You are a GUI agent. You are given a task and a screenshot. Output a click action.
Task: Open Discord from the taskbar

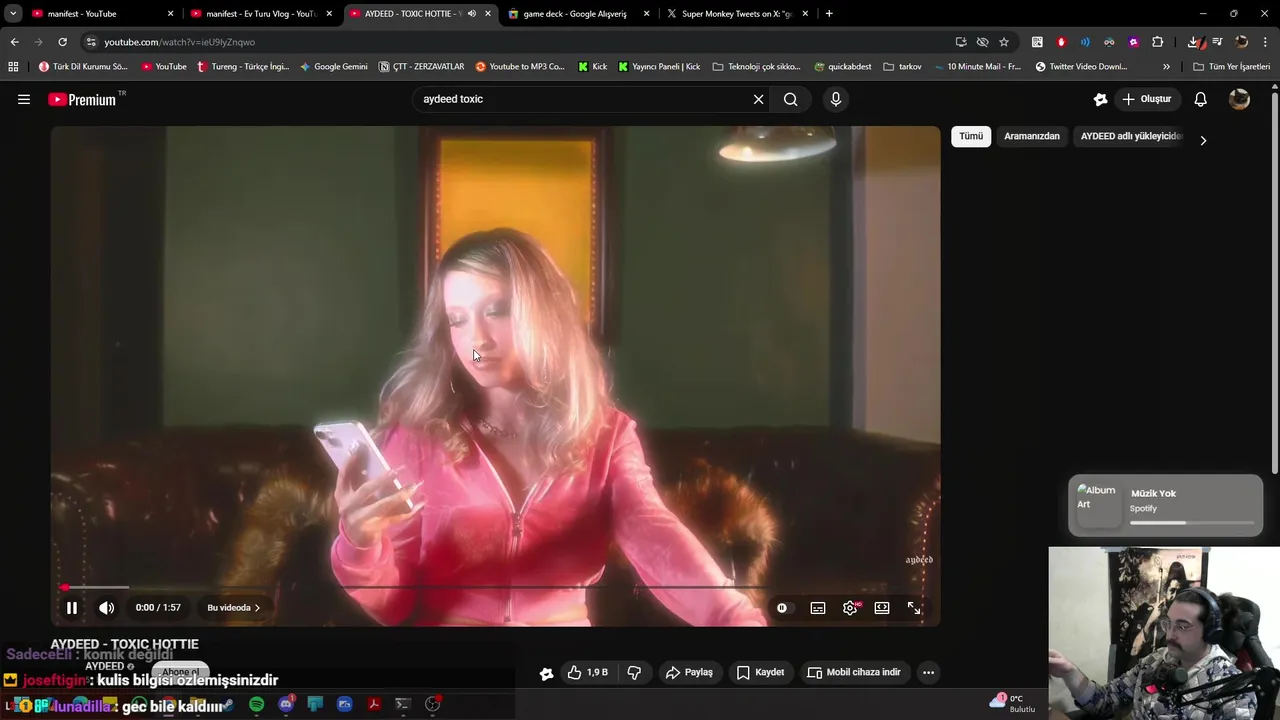(x=286, y=704)
